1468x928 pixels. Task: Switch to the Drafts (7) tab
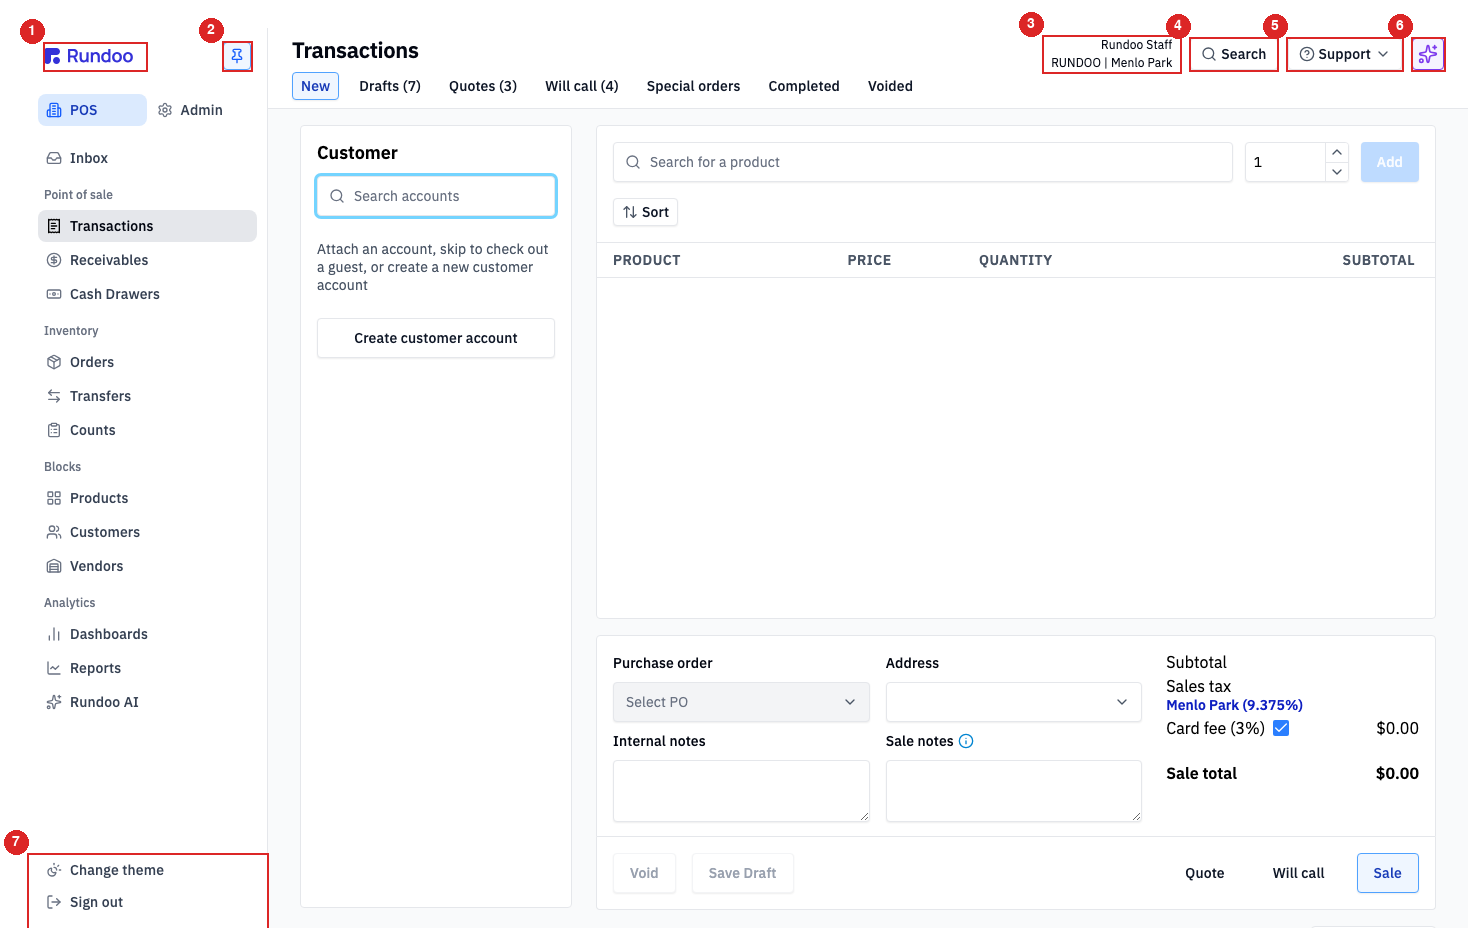[x=390, y=86]
